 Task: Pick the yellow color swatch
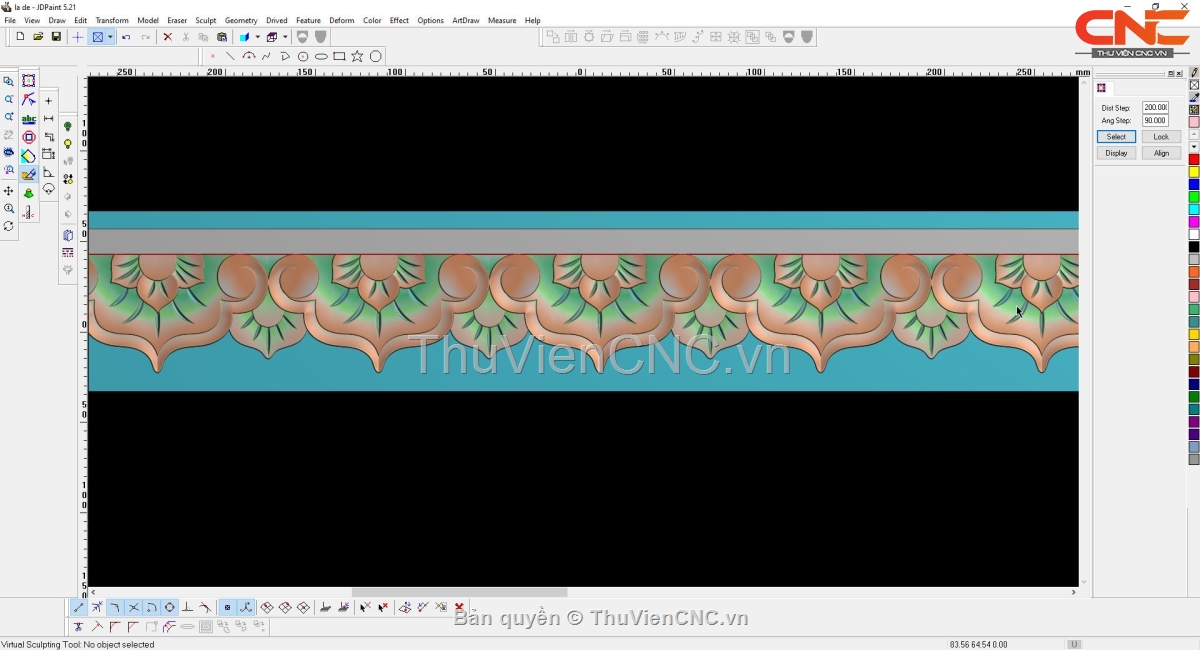(x=1194, y=172)
